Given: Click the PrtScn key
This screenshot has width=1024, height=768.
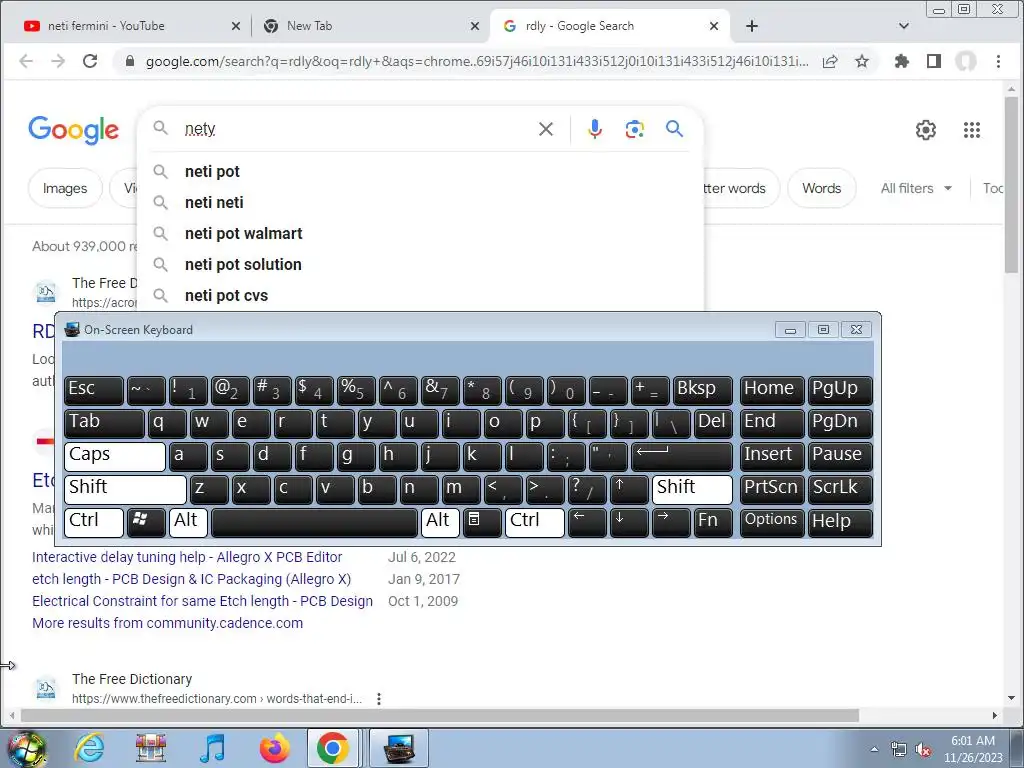Looking at the screenshot, I should 771,489.
